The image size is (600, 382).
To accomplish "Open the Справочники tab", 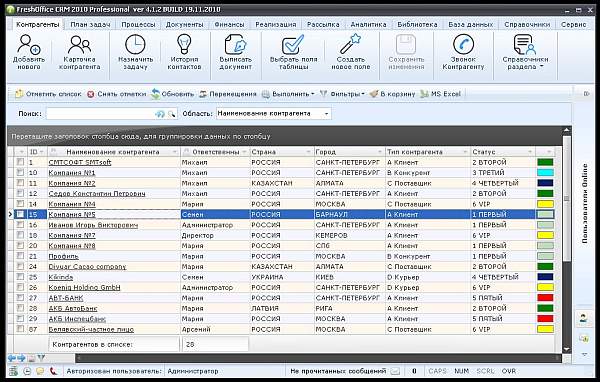I will pyautogui.click(x=527, y=24).
